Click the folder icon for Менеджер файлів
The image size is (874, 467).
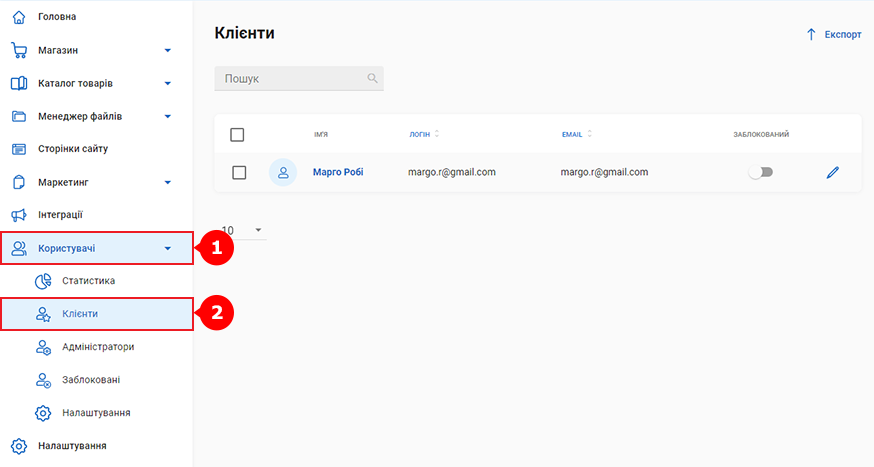coord(18,116)
